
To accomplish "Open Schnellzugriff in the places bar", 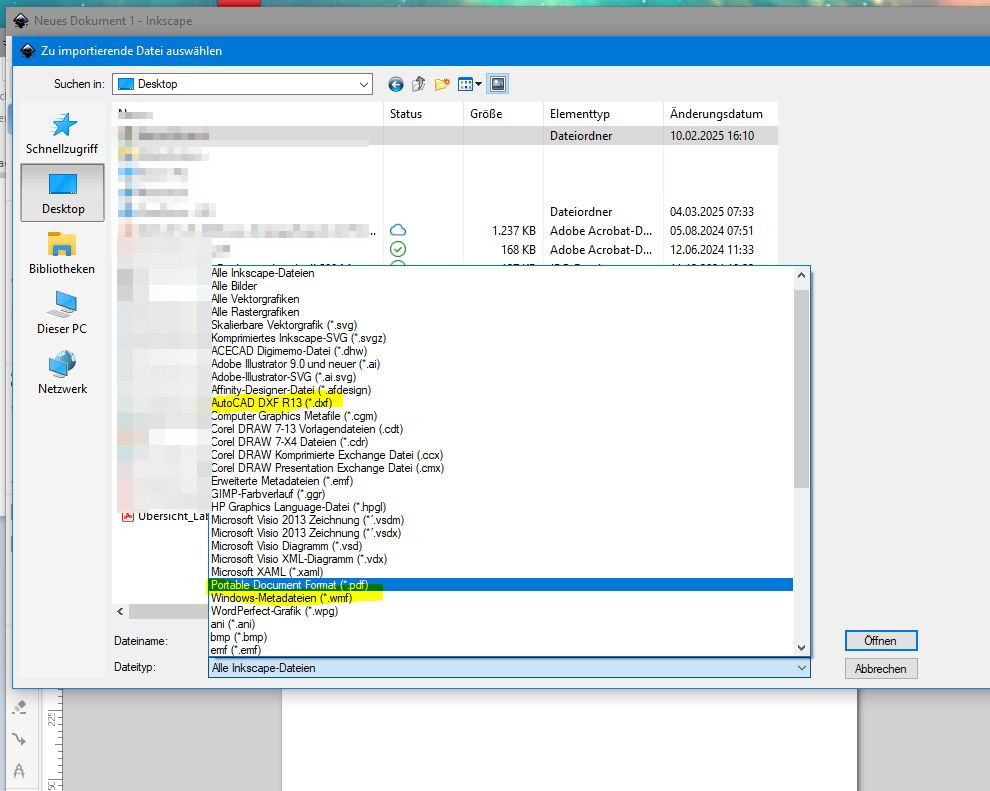I will (x=62, y=134).
